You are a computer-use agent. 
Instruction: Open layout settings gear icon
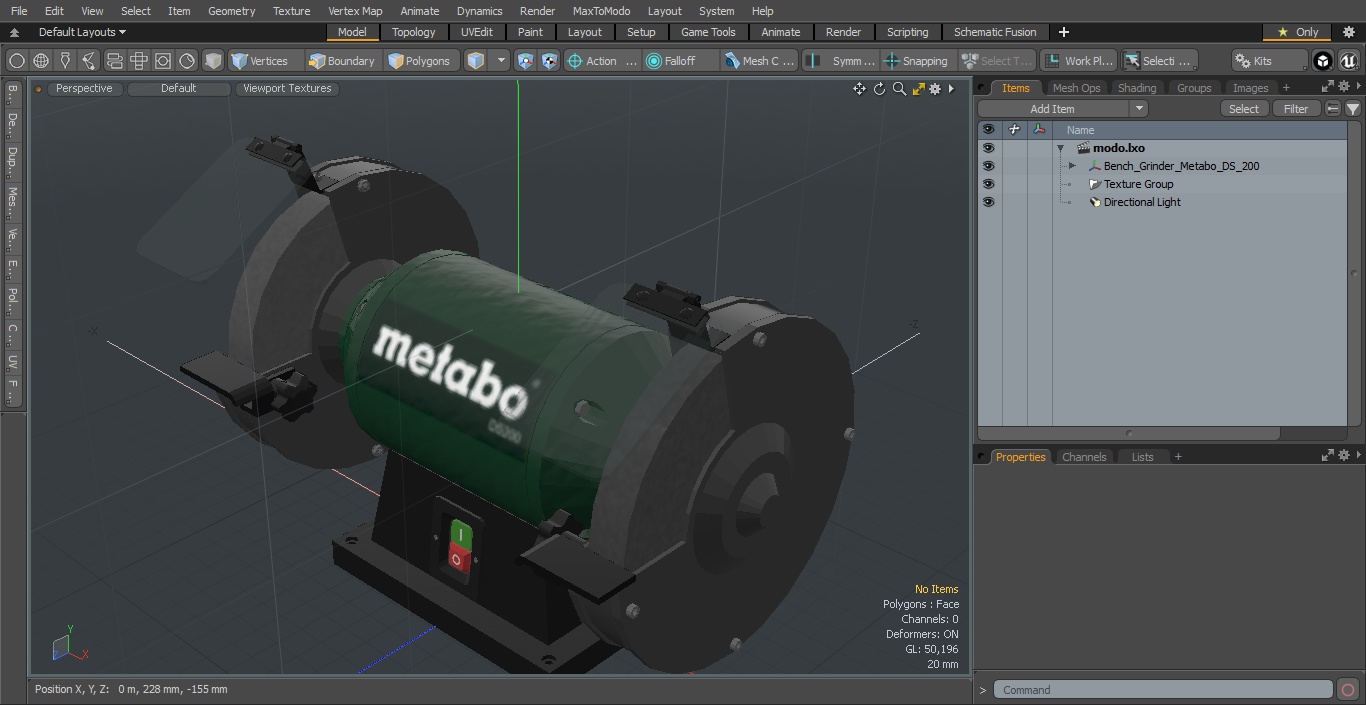tap(1349, 32)
